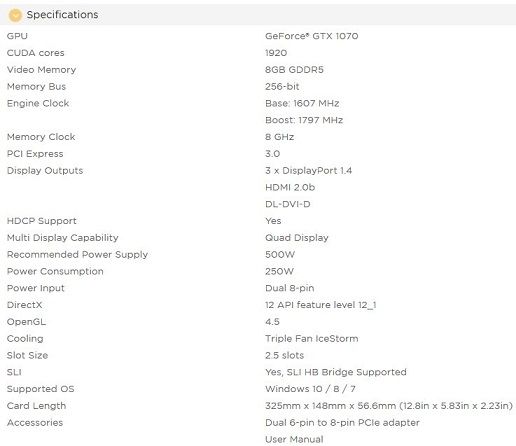This screenshot has height=446, width=516.
Task: Select the 256-bit memory bus text
Action: click(282, 86)
